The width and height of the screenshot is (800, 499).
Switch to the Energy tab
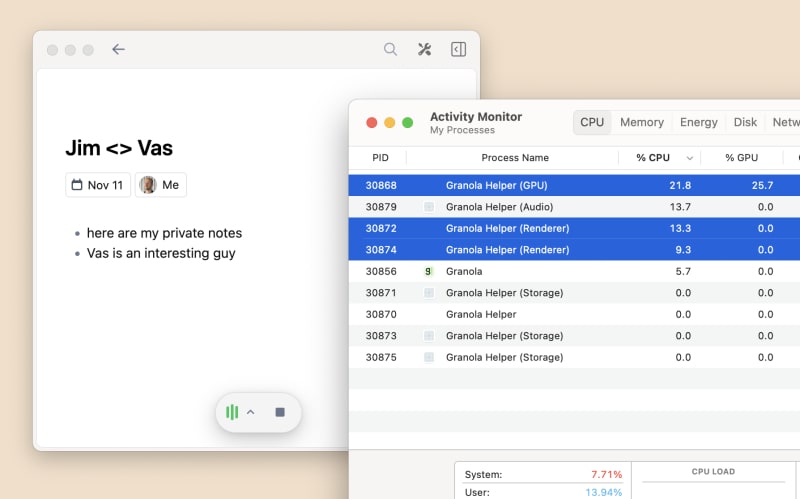pyautogui.click(x=698, y=122)
